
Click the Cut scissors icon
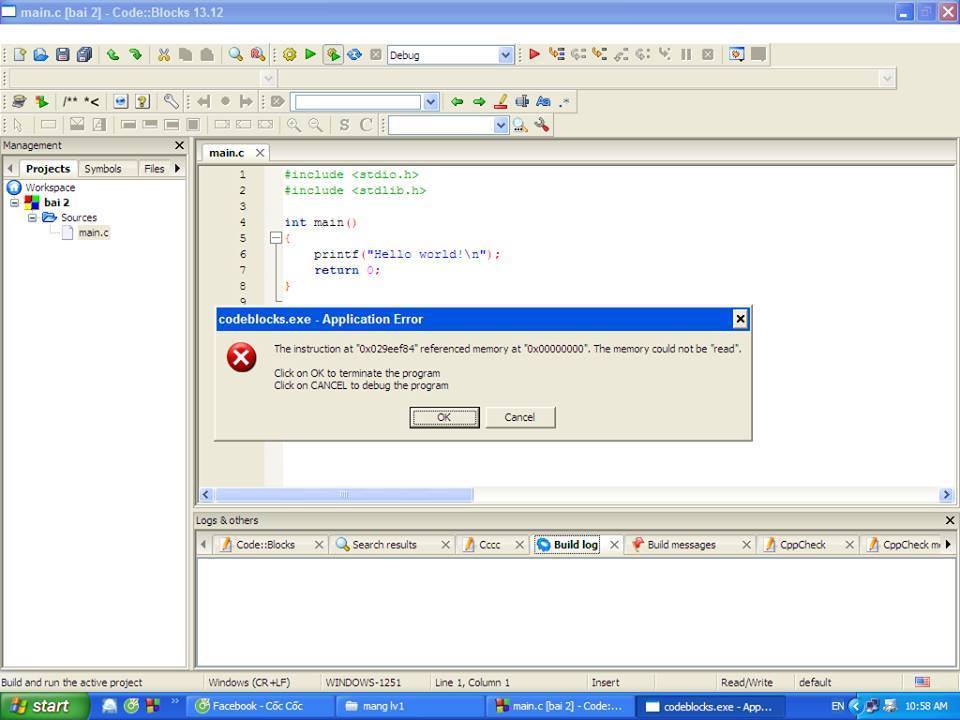click(163, 55)
